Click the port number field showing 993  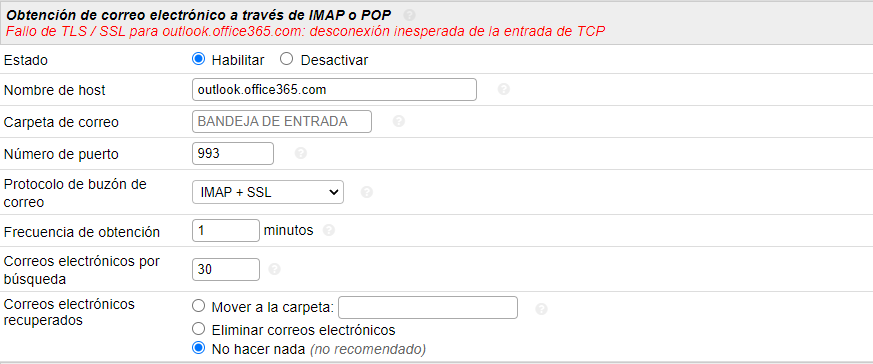(233, 154)
